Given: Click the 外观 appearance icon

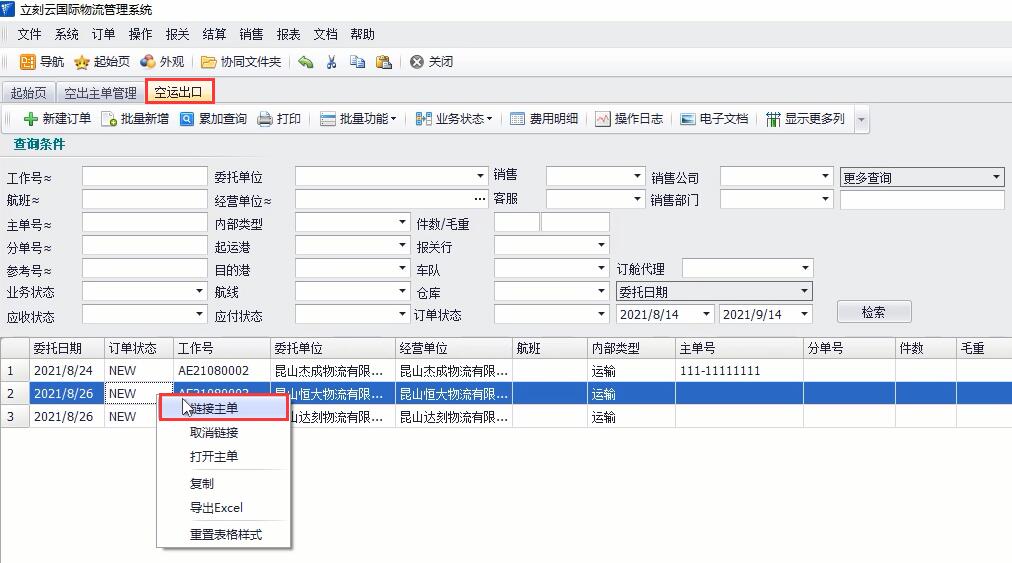Looking at the screenshot, I should tap(148, 62).
